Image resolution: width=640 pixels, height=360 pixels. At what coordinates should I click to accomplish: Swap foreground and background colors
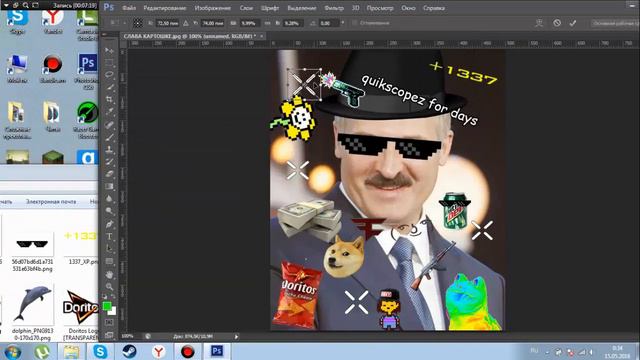[113, 297]
